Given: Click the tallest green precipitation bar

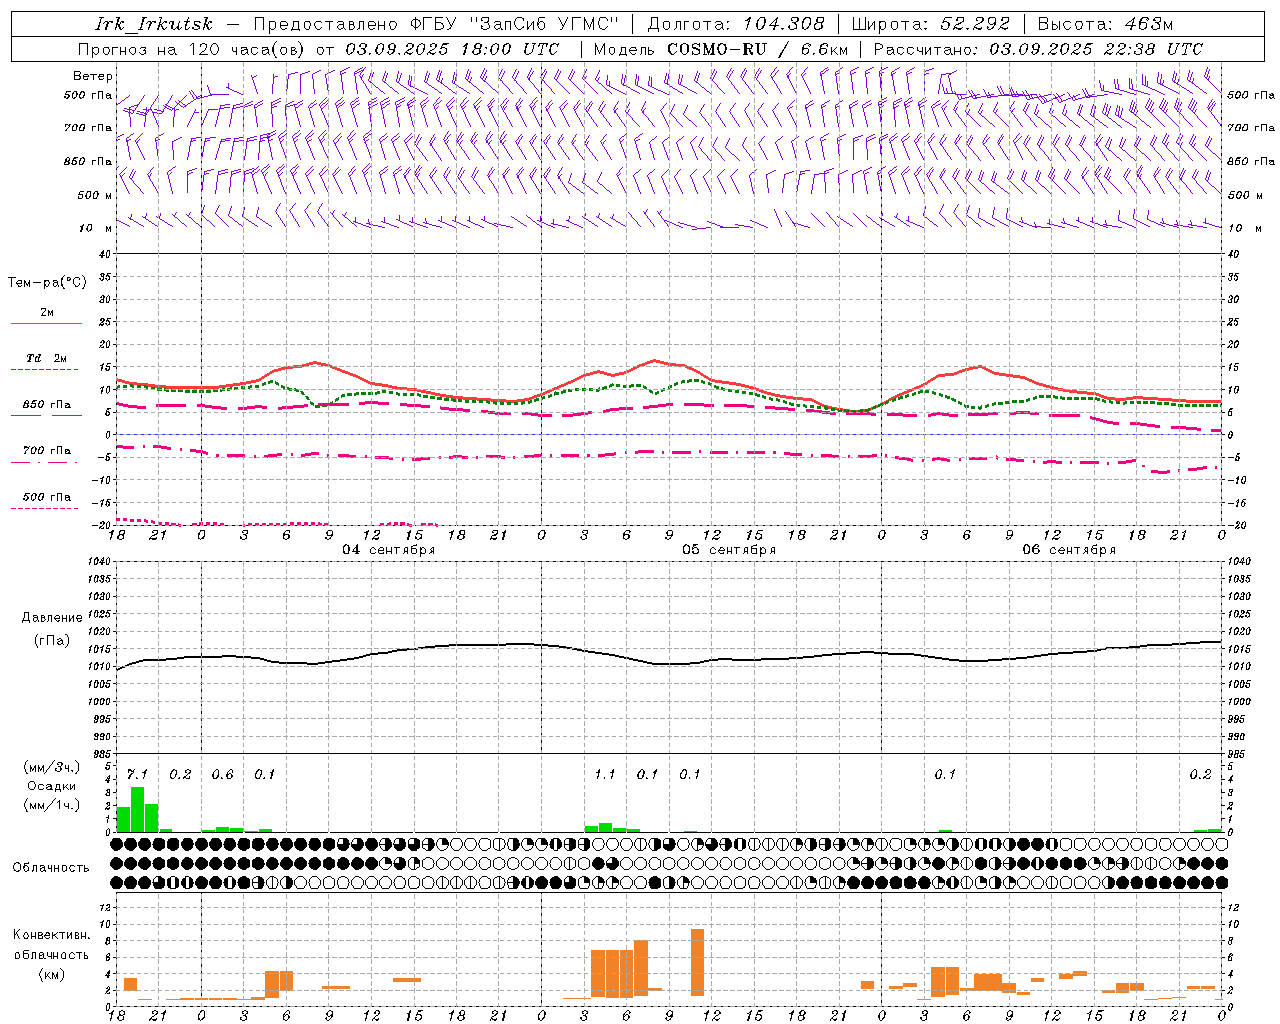Looking at the screenshot, I should (x=137, y=809).
